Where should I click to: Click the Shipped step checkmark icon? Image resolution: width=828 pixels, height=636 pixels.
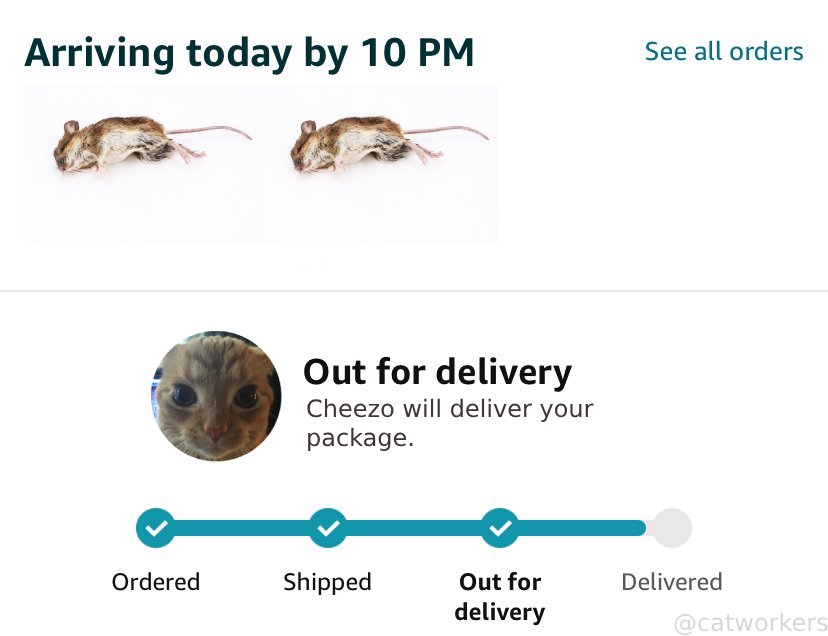tap(327, 527)
